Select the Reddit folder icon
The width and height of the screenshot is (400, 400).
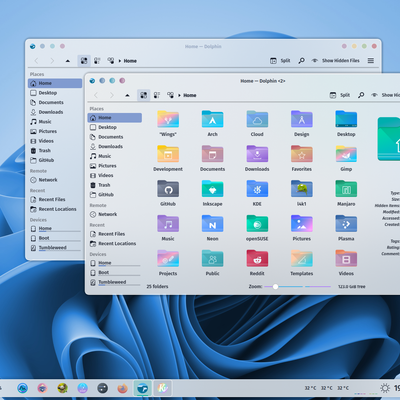pos(257,259)
